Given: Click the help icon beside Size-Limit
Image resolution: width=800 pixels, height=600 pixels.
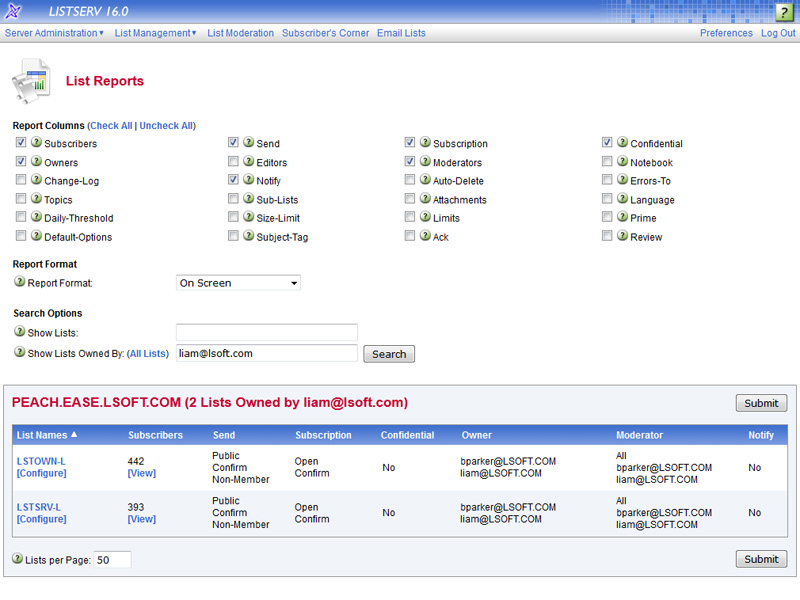Looking at the screenshot, I should click(x=248, y=217).
